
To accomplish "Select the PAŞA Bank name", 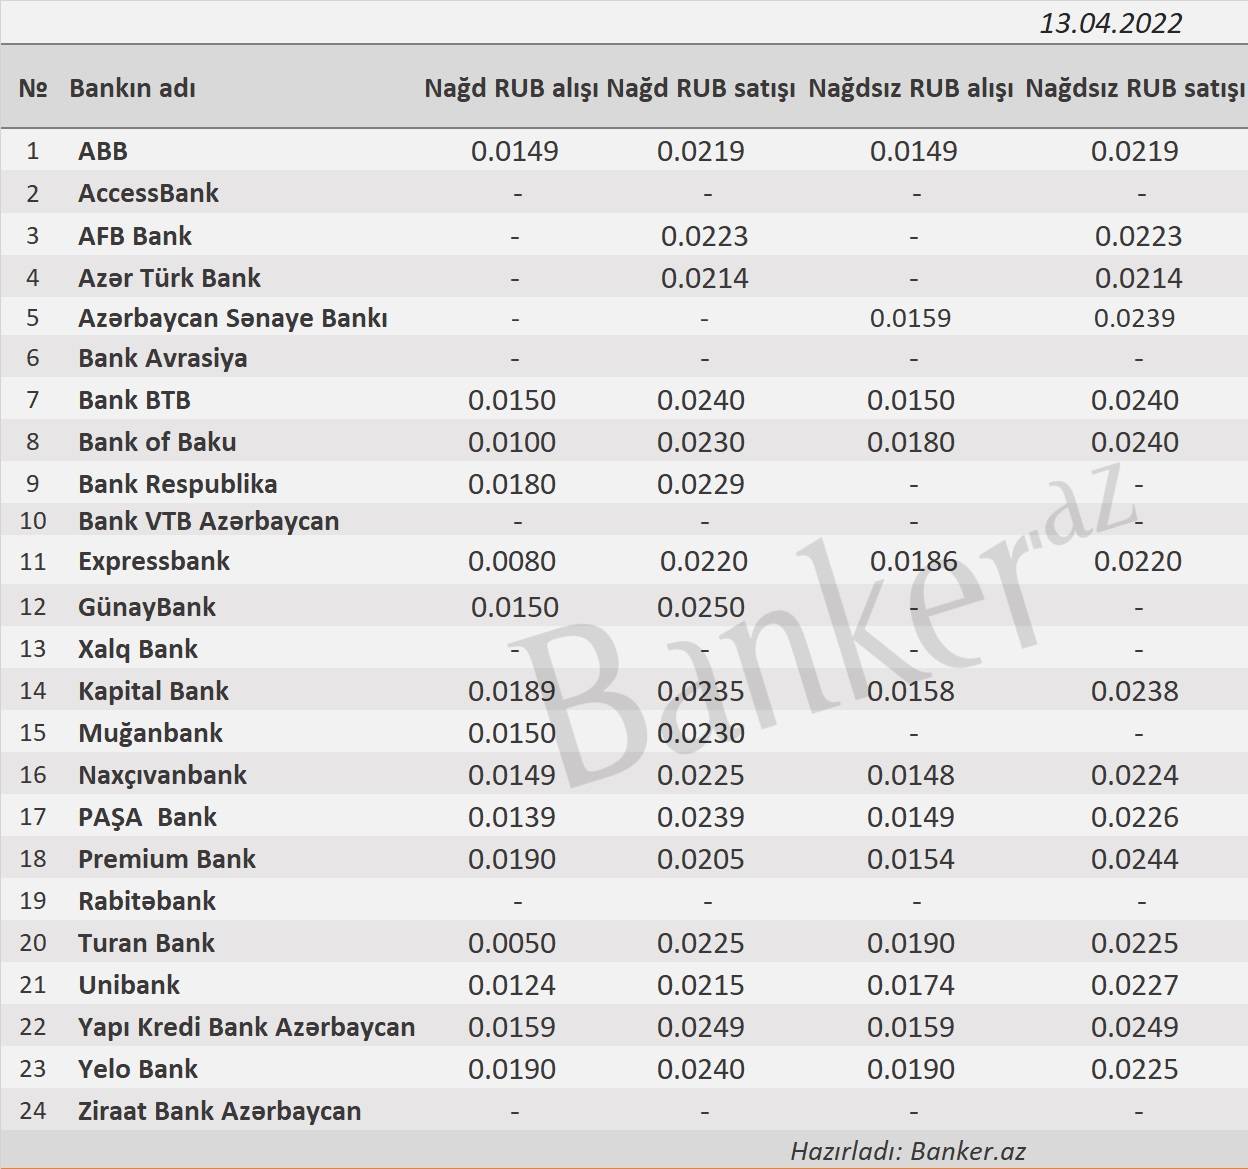I will (147, 817).
